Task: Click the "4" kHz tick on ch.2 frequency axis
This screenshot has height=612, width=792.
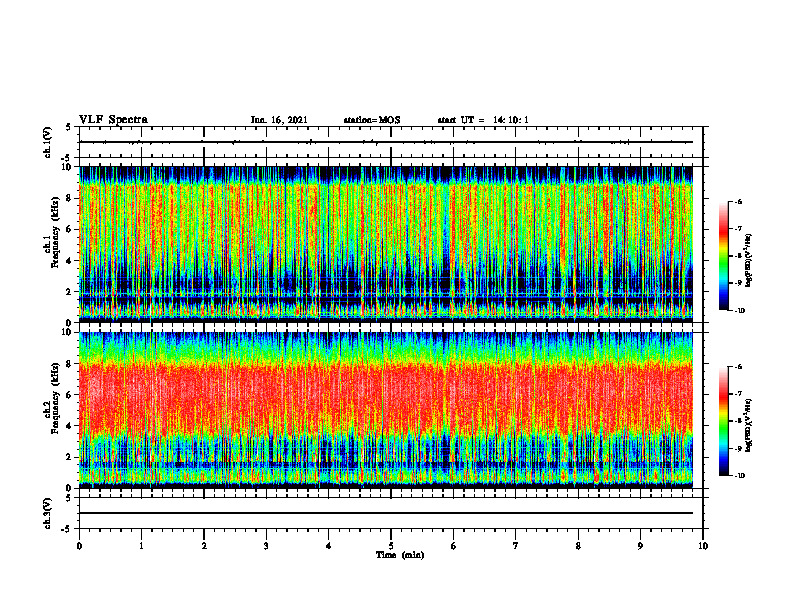Action: tap(69, 426)
